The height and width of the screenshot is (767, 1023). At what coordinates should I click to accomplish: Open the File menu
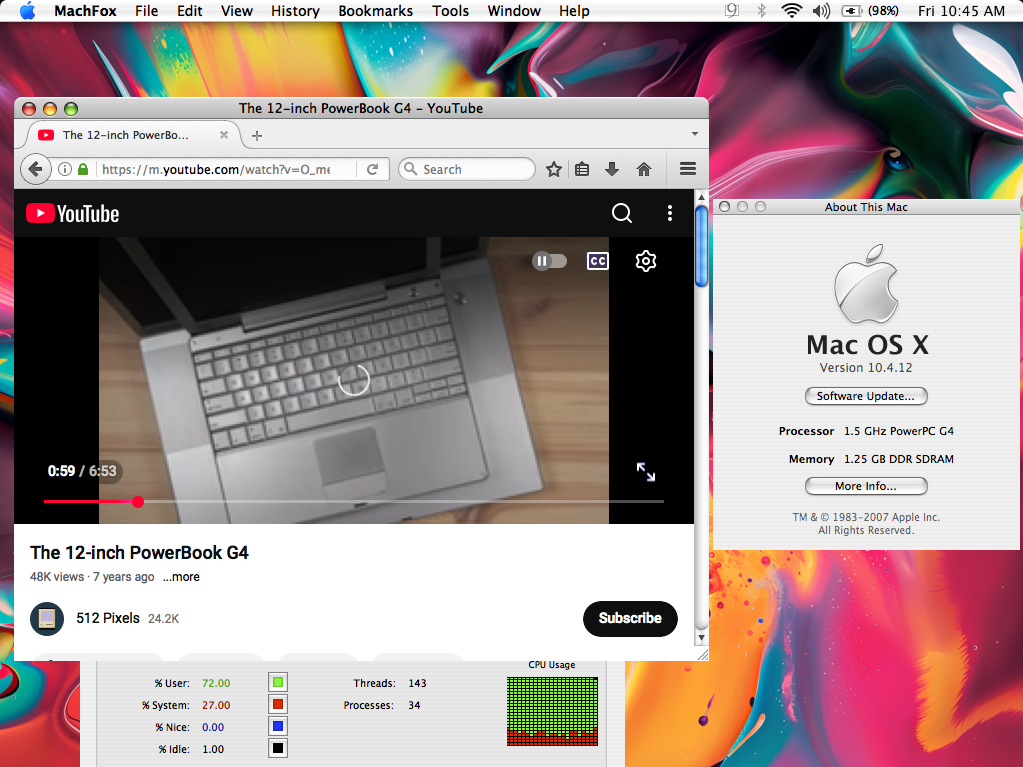[147, 11]
